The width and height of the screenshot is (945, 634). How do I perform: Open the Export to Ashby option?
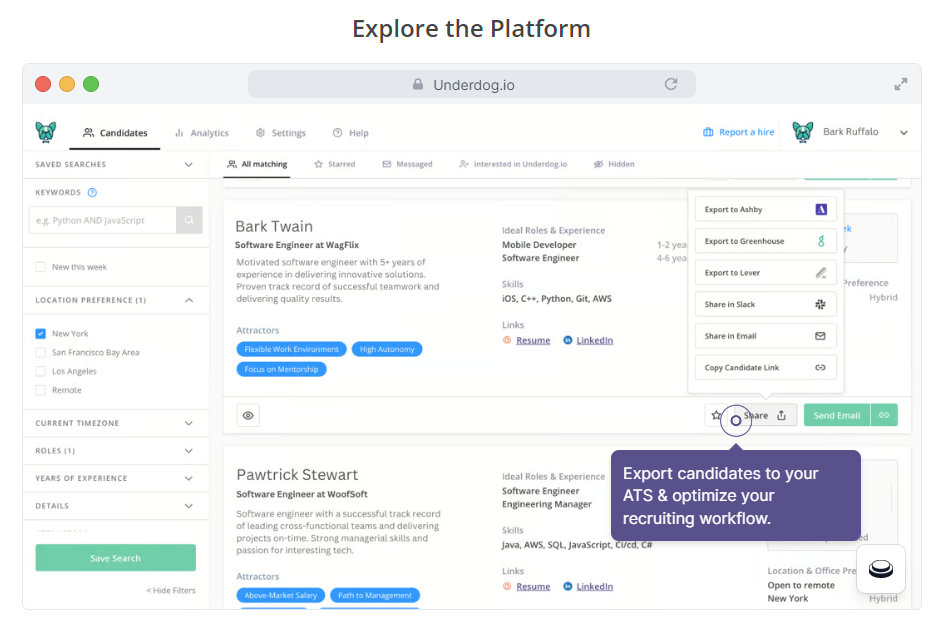(x=764, y=209)
